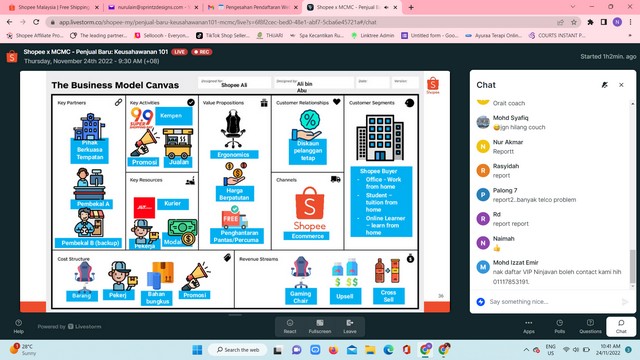The image size is (640, 360).
Task: Toggle the Chat panel tab
Action: (621, 327)
